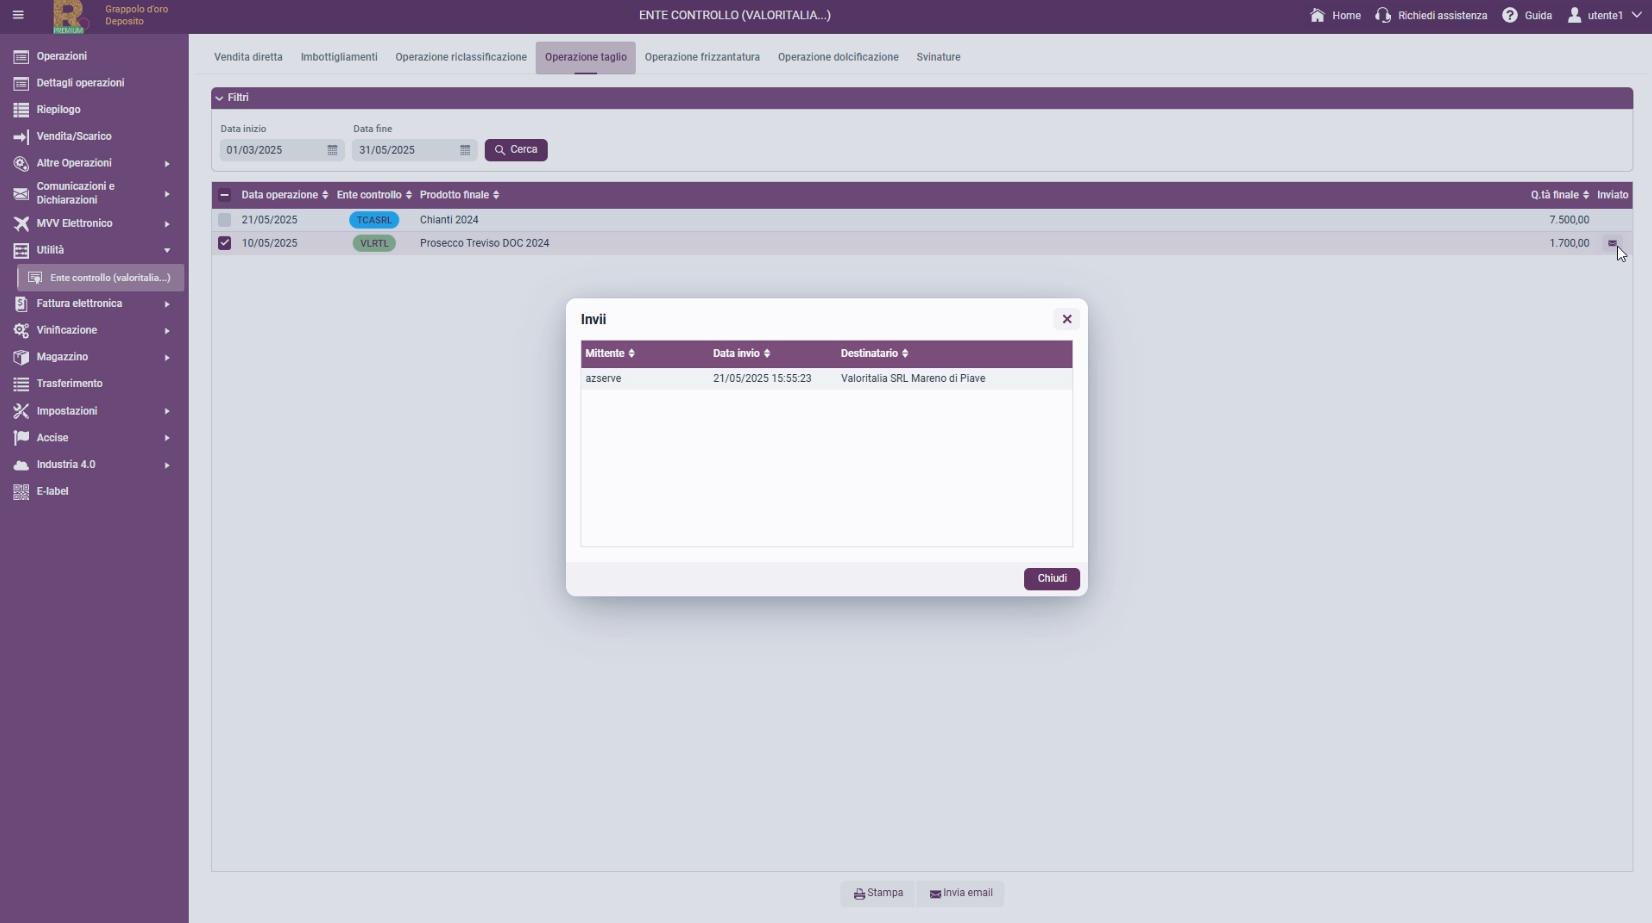Sort by Mittente column header

[610, 354]
